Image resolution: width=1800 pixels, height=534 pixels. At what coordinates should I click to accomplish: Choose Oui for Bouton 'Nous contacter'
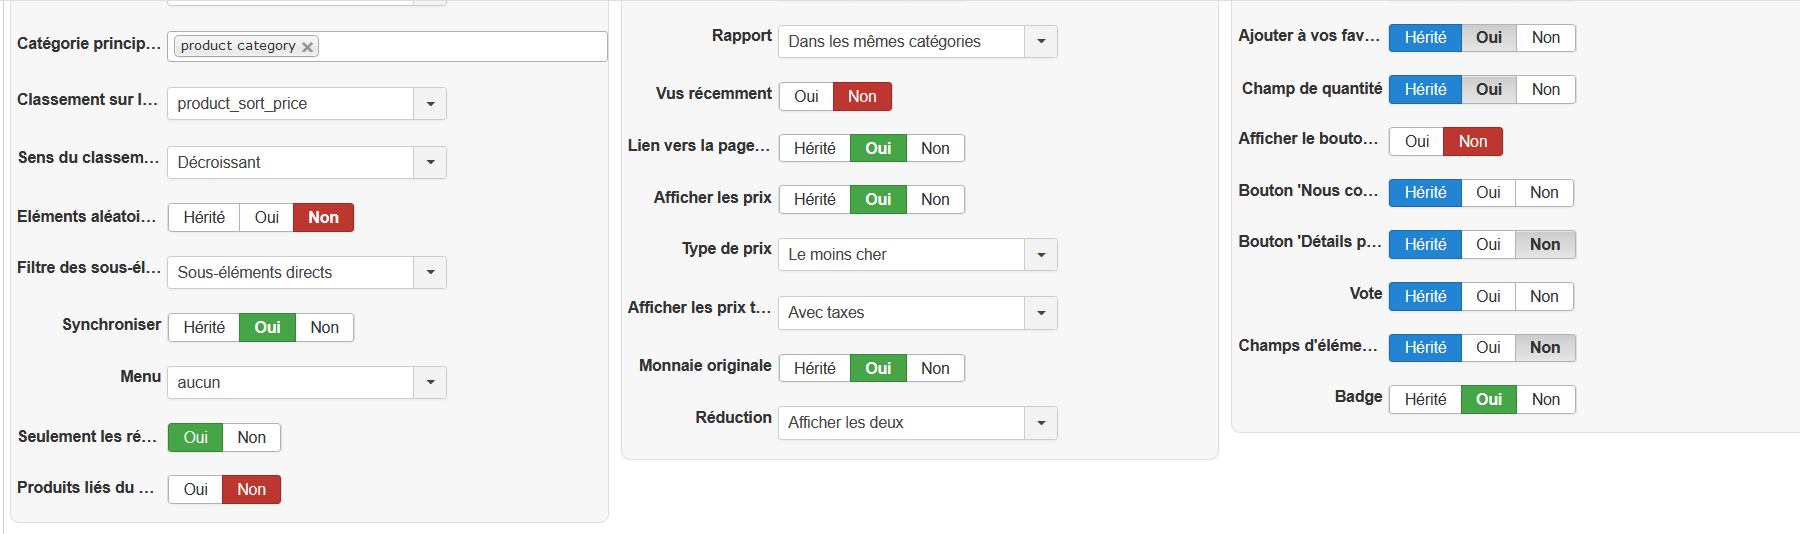pyautogui.click(x=1488, y=193)
